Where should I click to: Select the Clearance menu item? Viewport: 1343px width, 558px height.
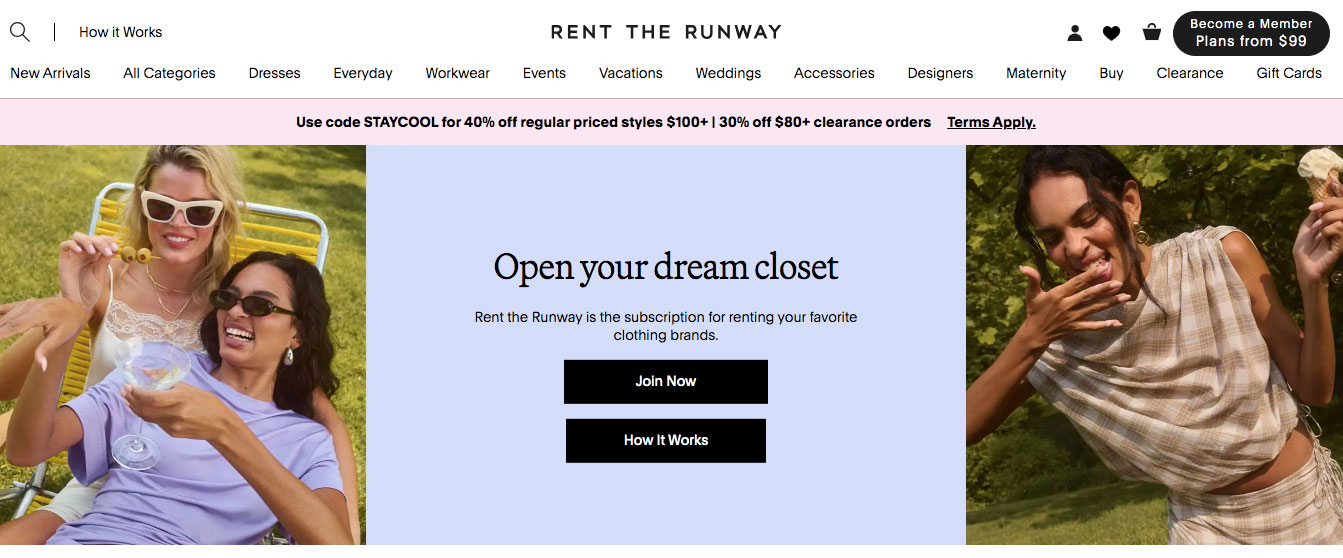coord(1190,73)
